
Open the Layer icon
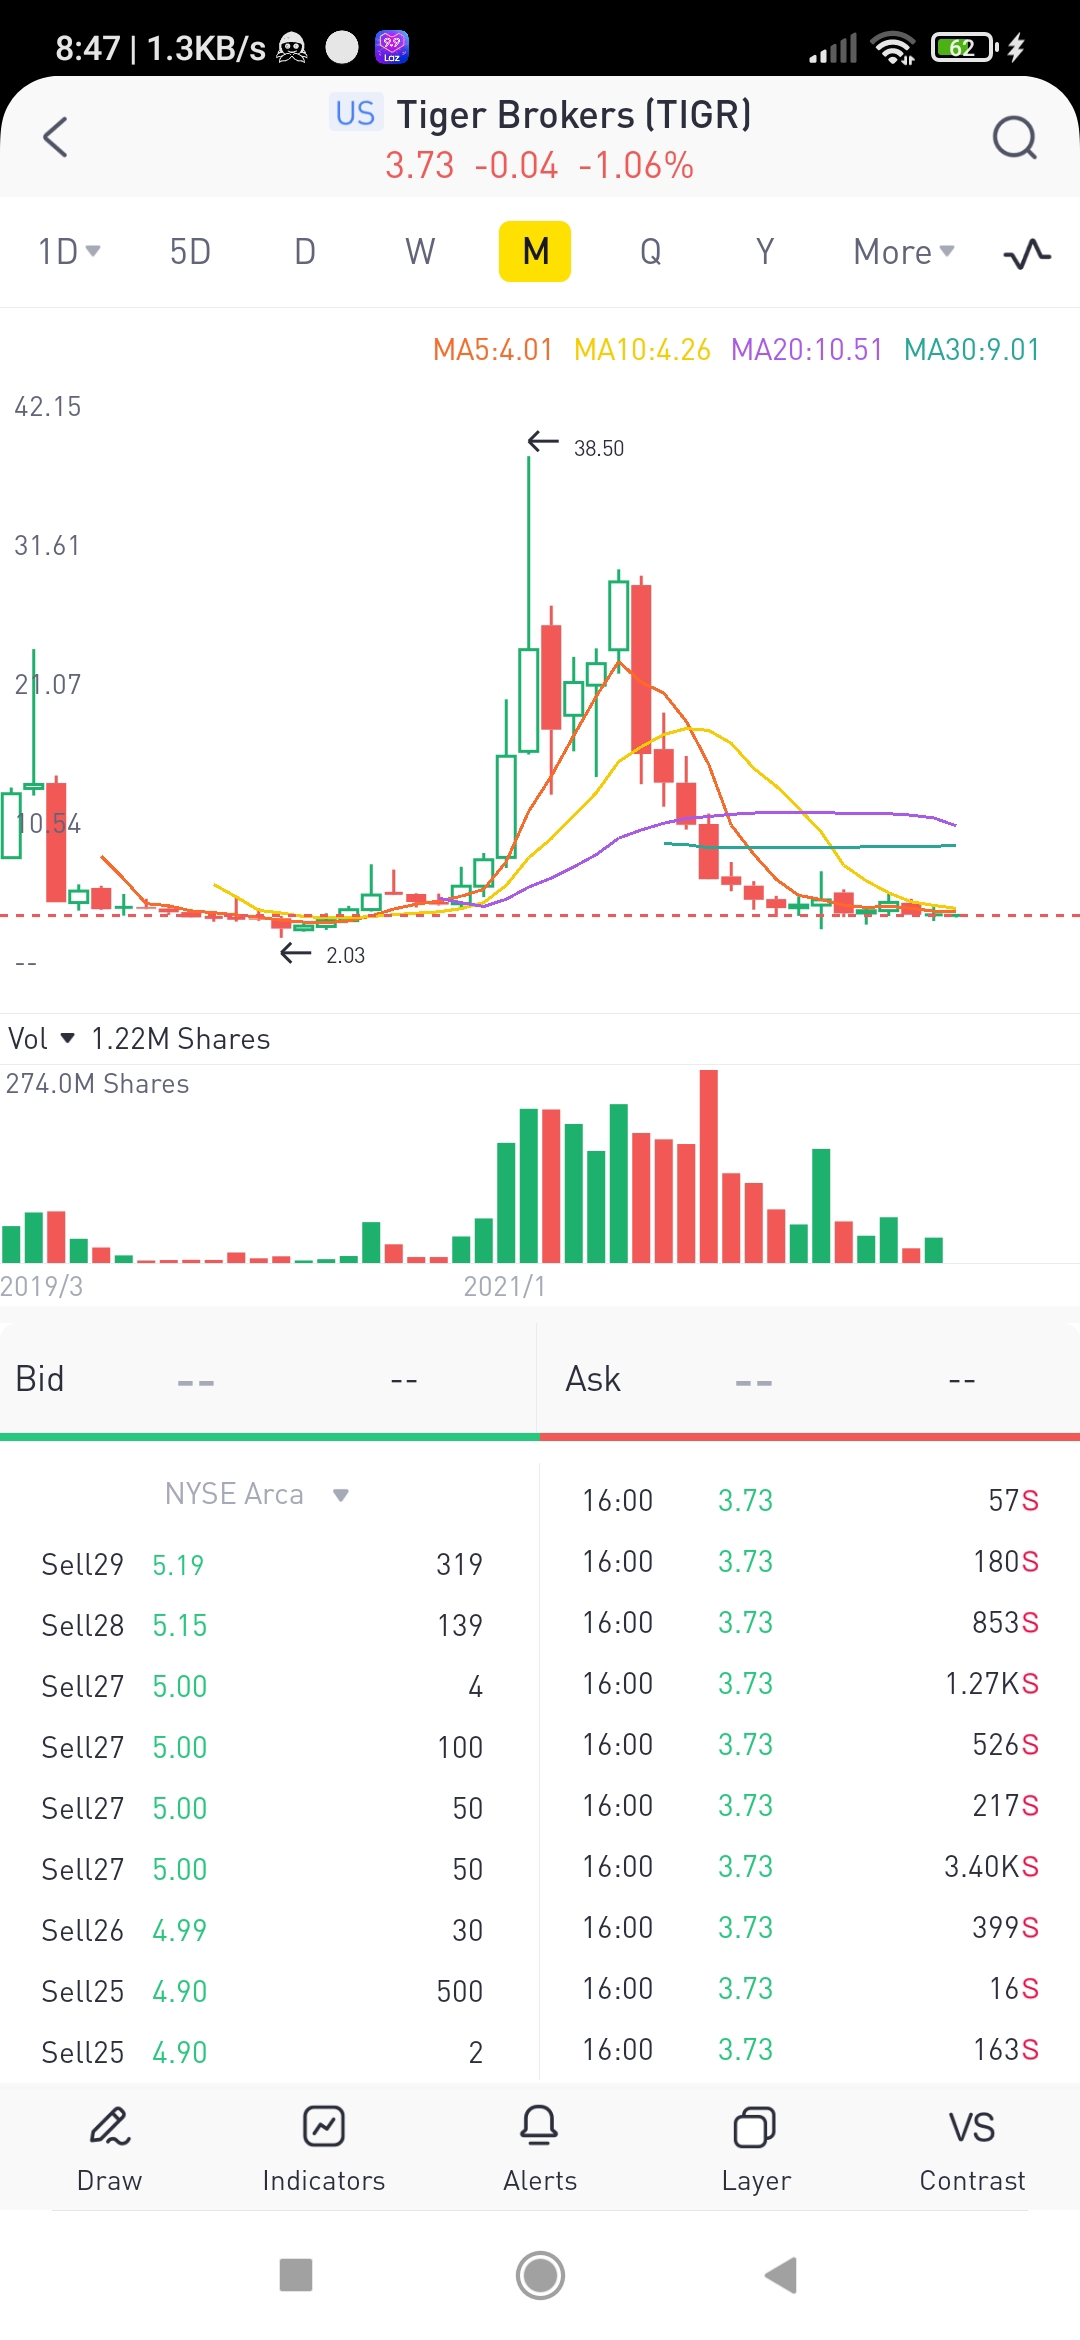pyautogui.click(x=756, y=2127)
